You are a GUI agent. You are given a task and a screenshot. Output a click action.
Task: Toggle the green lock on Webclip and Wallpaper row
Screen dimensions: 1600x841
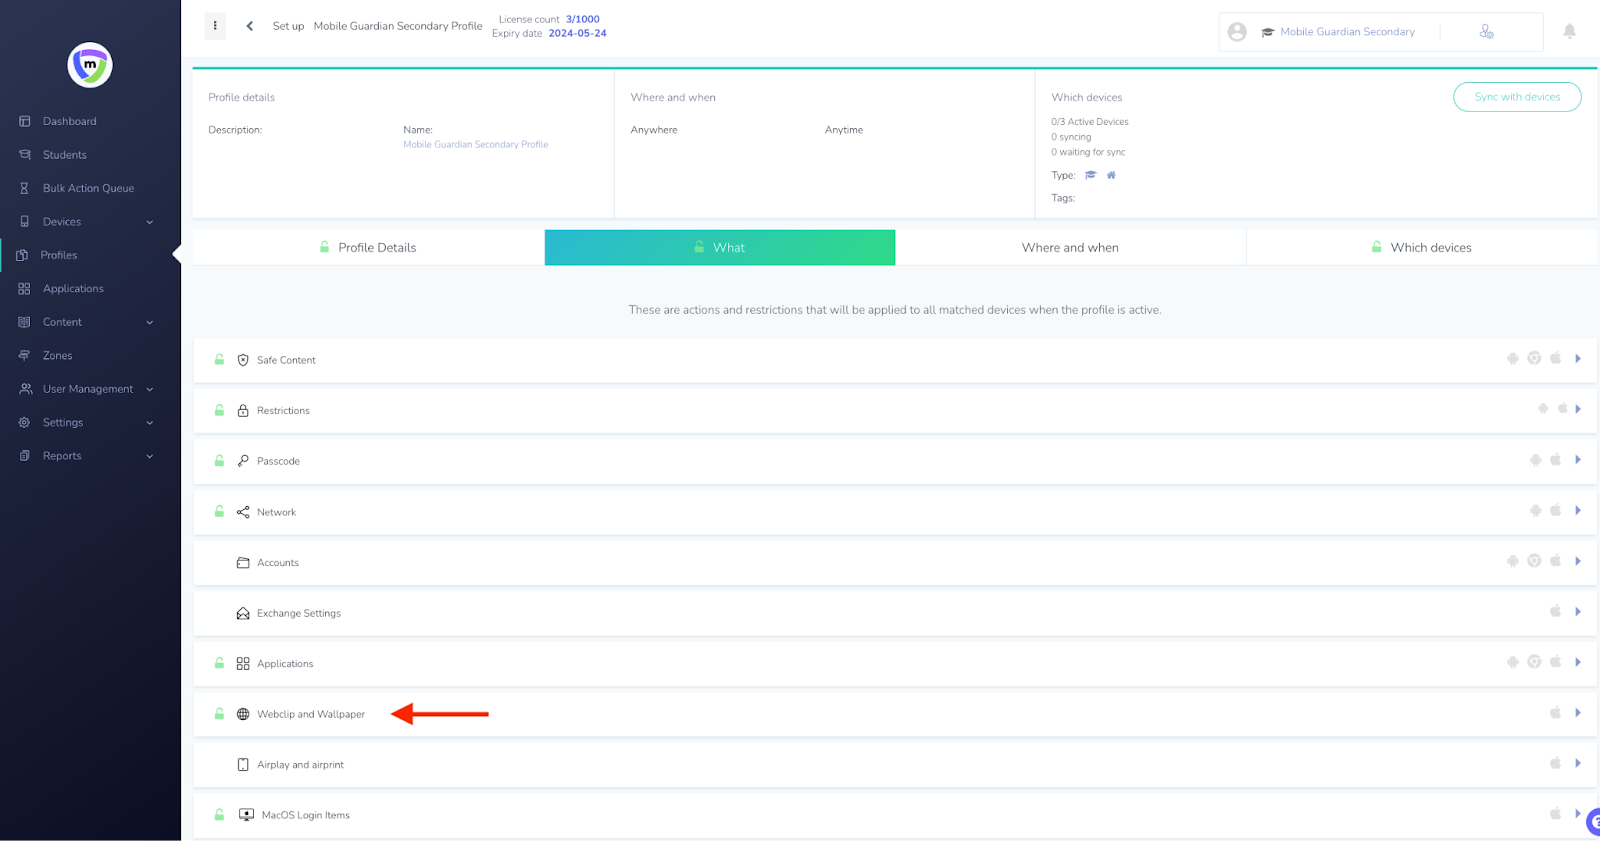219,713
